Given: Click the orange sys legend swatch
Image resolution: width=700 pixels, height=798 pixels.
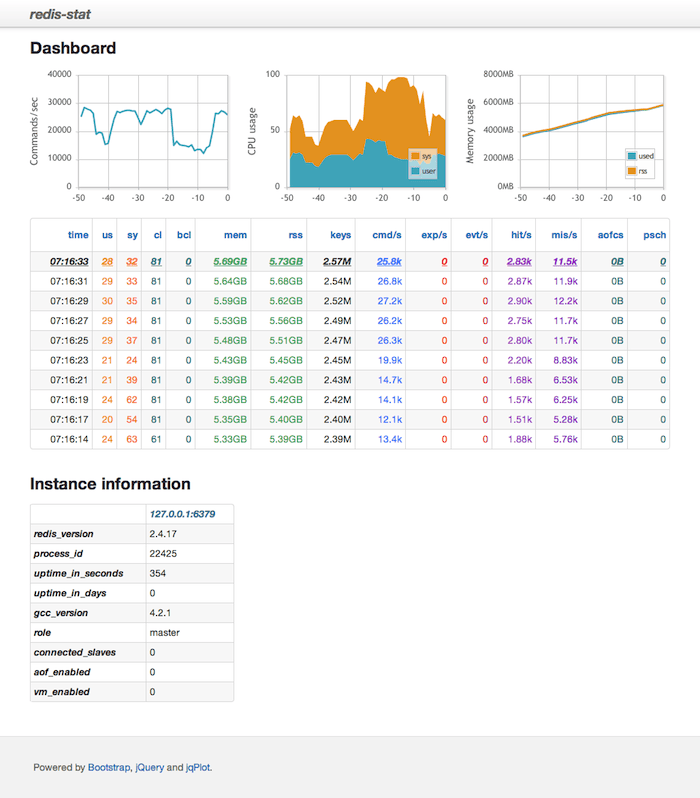Looking at the screenshot, I should tap(415, 157).
